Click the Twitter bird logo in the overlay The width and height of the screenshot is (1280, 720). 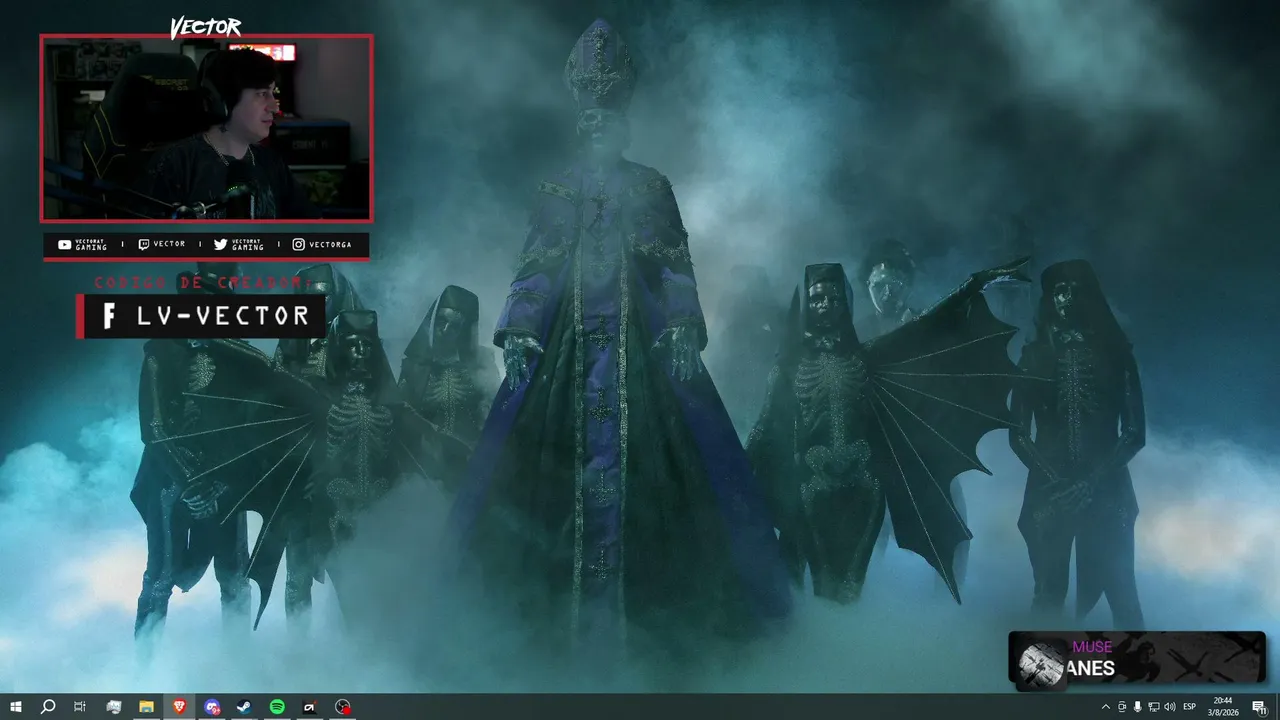click(x=221, y=244)
